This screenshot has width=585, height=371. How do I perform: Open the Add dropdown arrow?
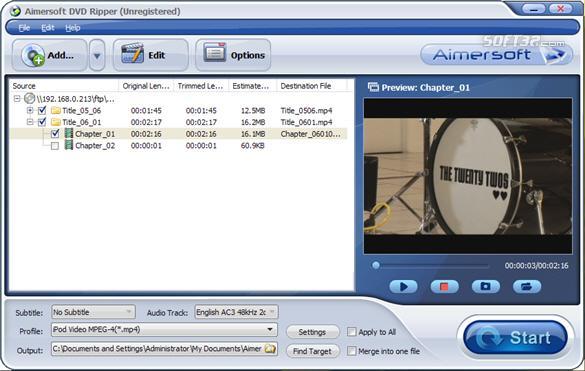coord(97,56)
